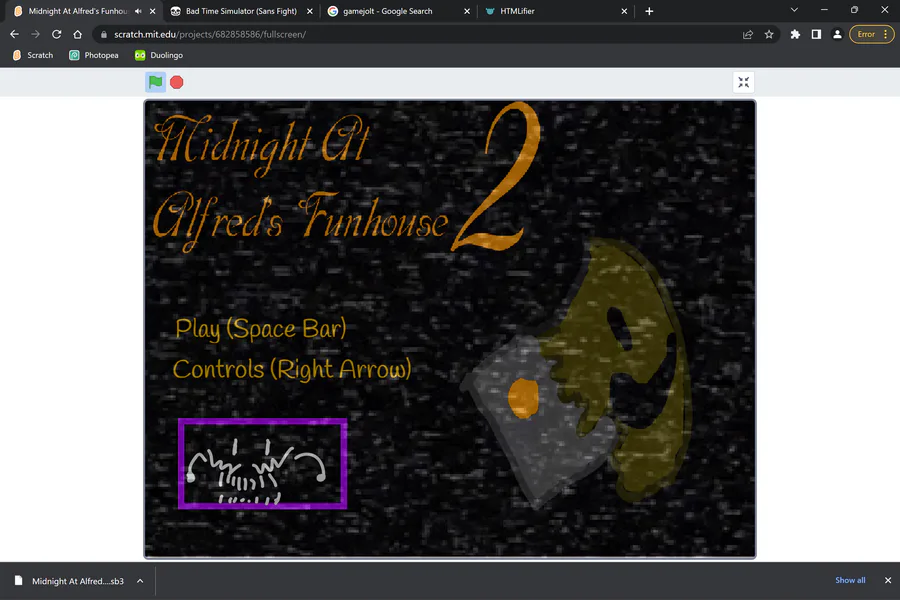Go back with the browser back arrow

14,34
